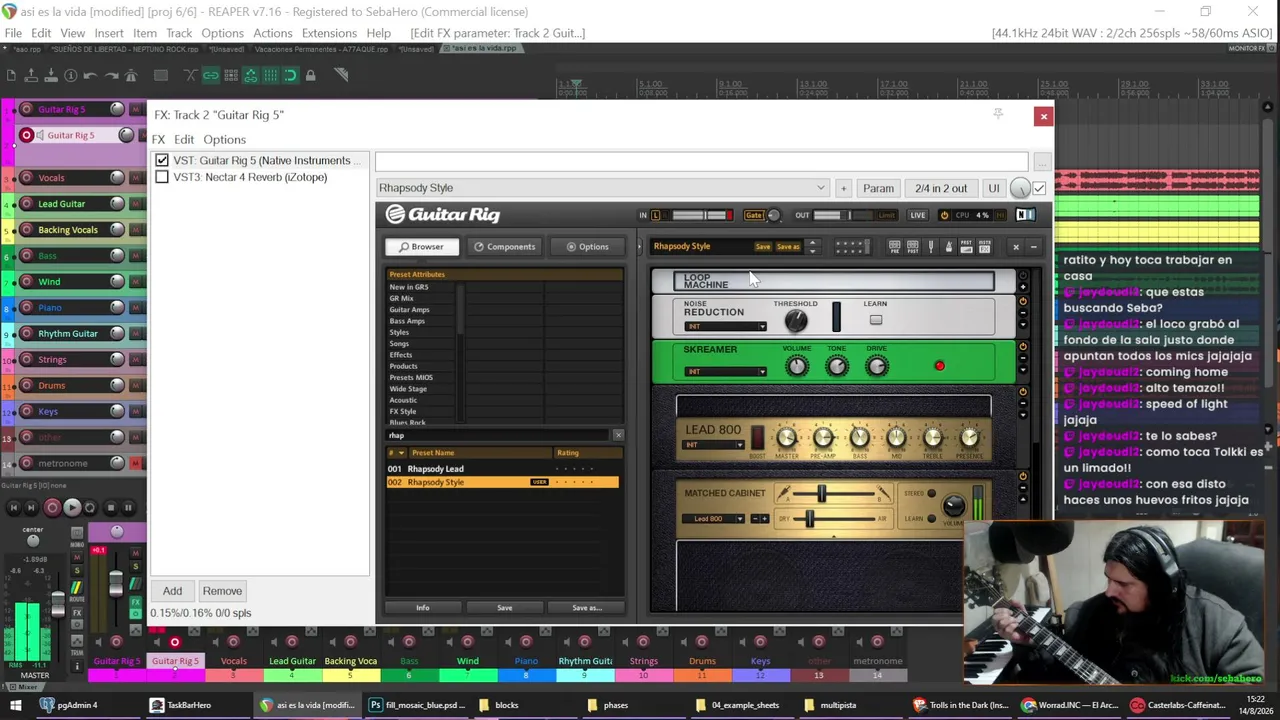Click the Native Instruments logo

pyautogui.click(x=1025, y=215)
